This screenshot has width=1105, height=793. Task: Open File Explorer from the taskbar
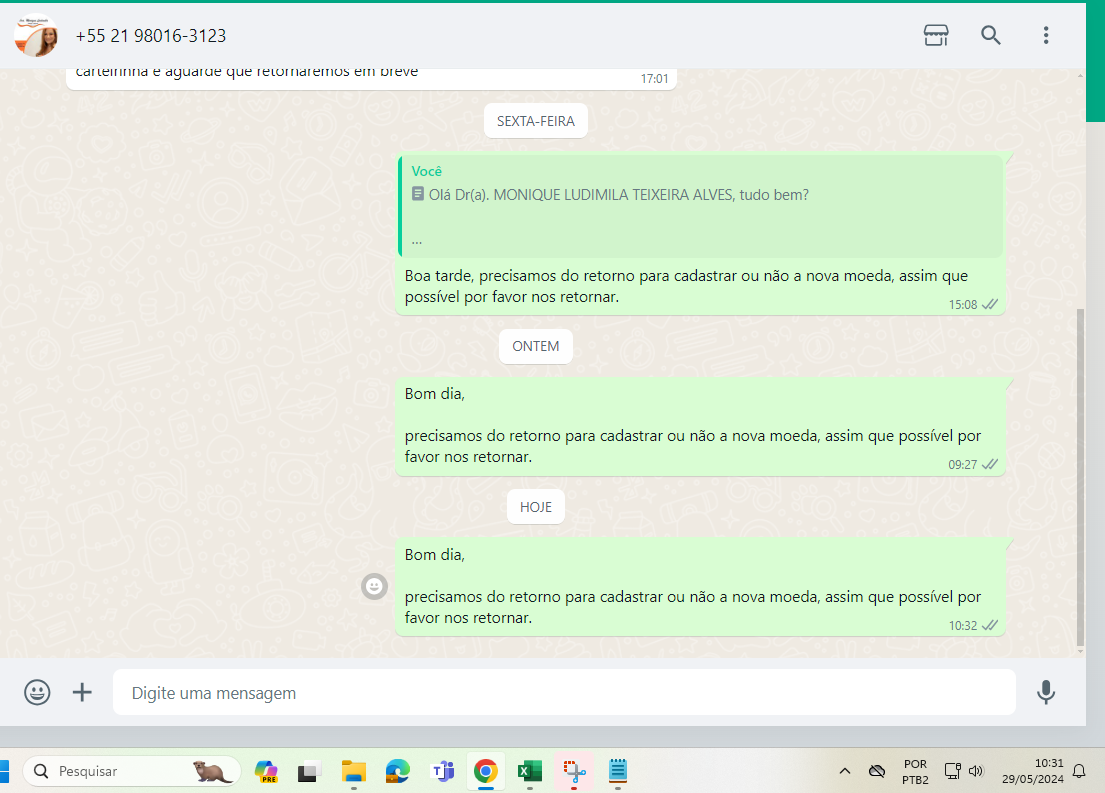354,771
